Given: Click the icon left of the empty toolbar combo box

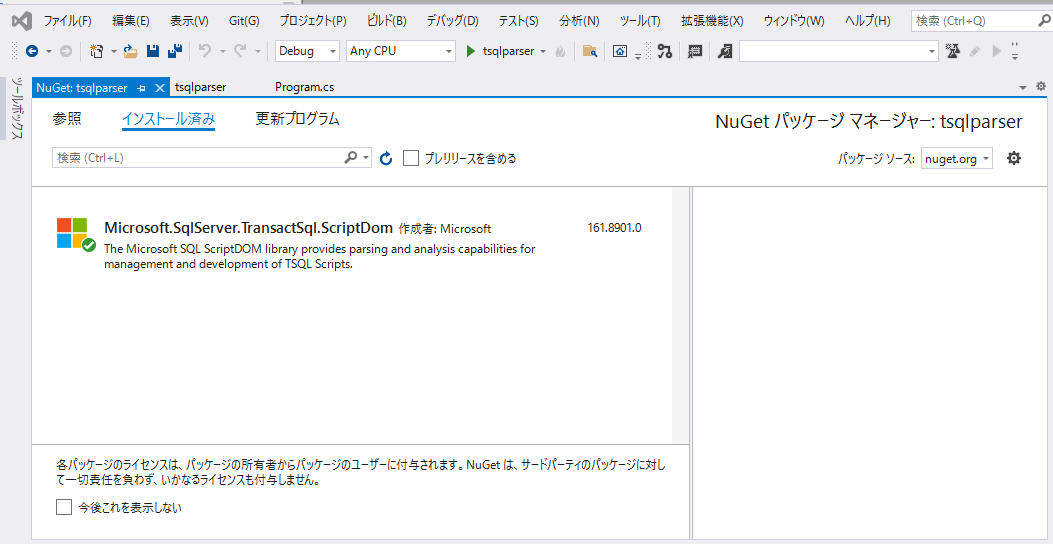Looking at the screenshot, I should (x=725, y=51).
